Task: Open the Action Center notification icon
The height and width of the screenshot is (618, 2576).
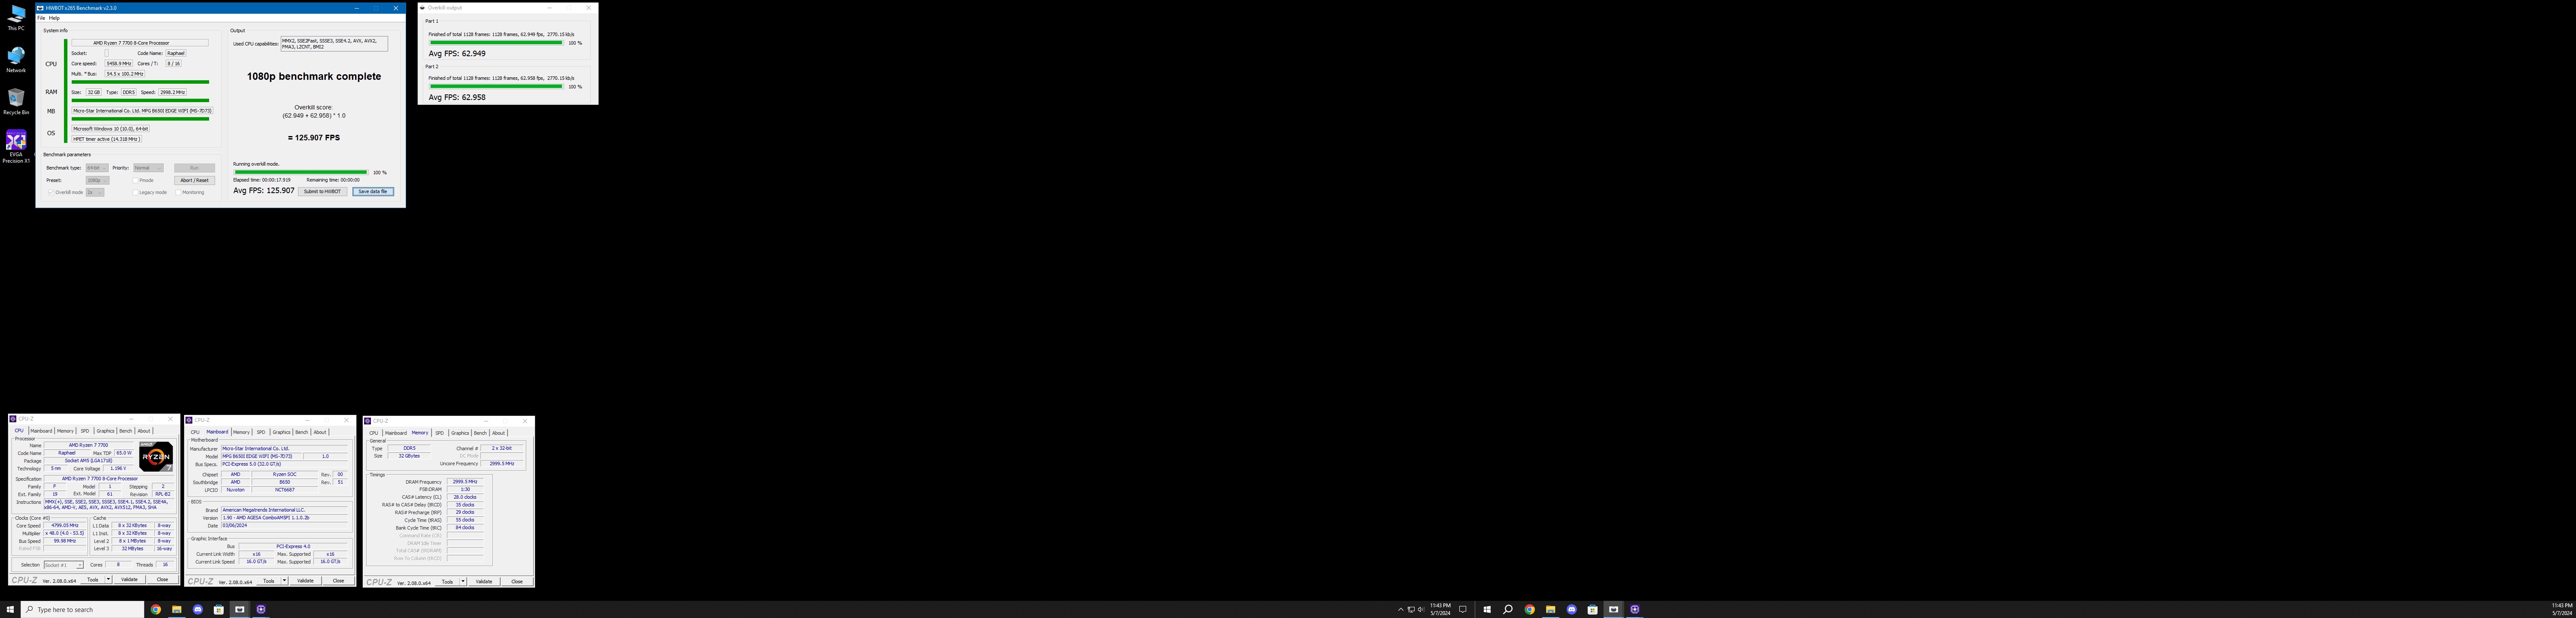Action: [x=1463, y=609]
